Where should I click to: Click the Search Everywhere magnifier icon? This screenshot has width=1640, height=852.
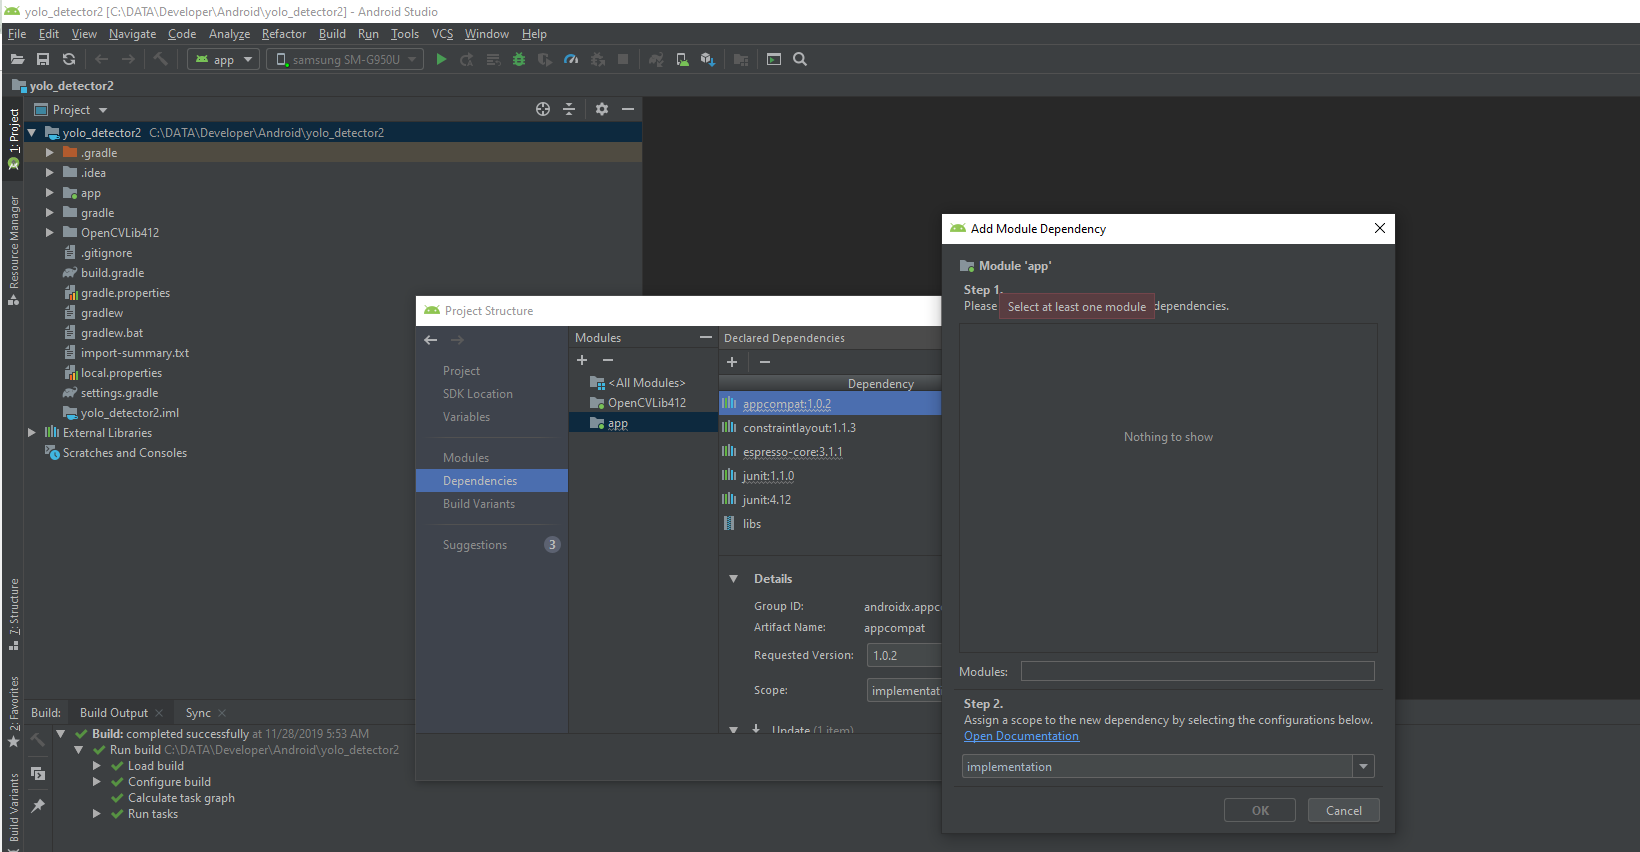pyautogui.click(x=800, y=59)
